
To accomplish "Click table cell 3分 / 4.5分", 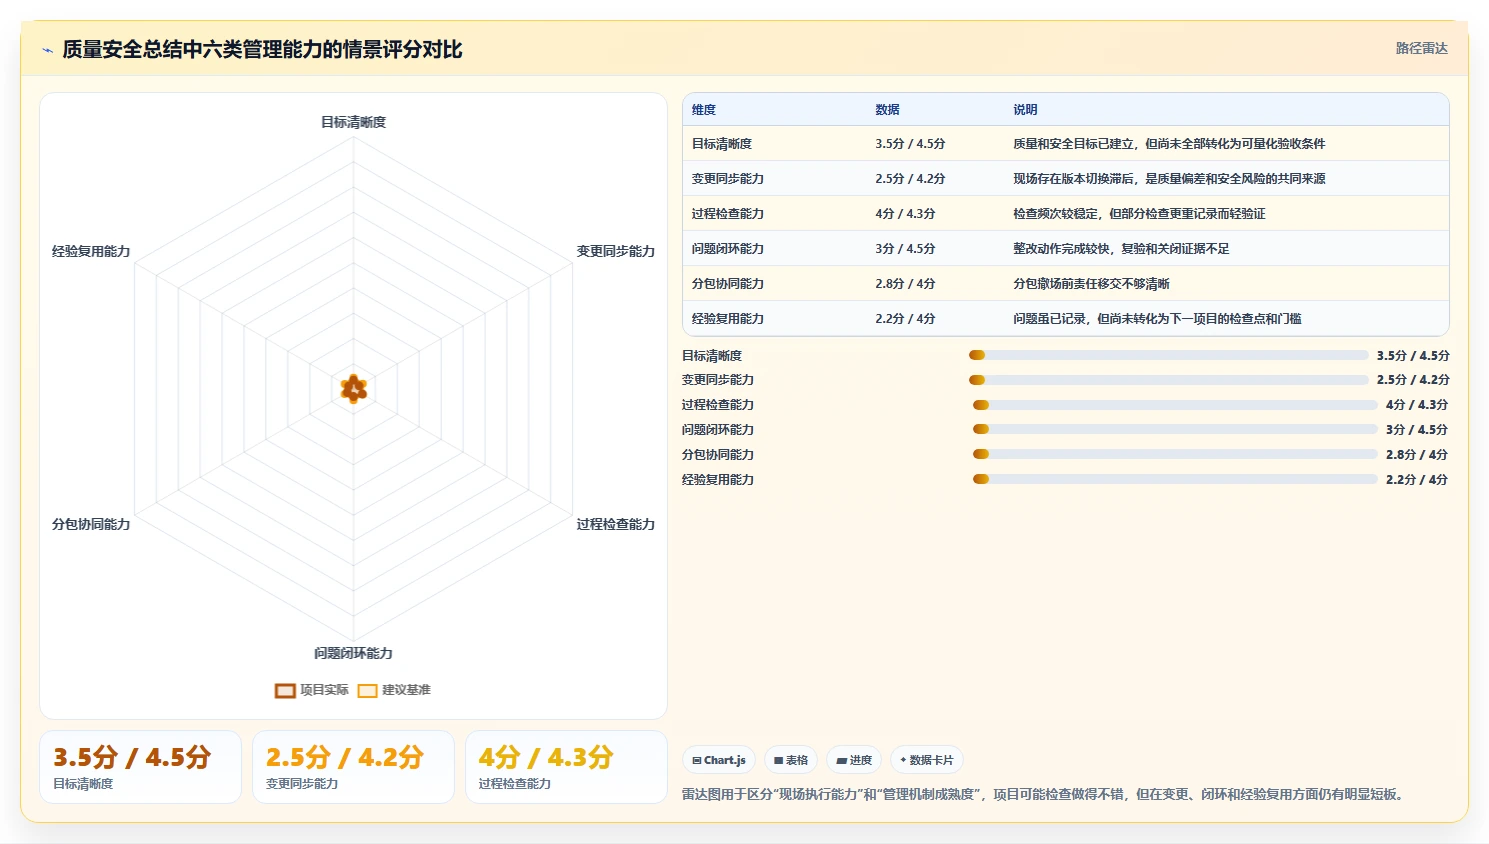I will 905,249.
